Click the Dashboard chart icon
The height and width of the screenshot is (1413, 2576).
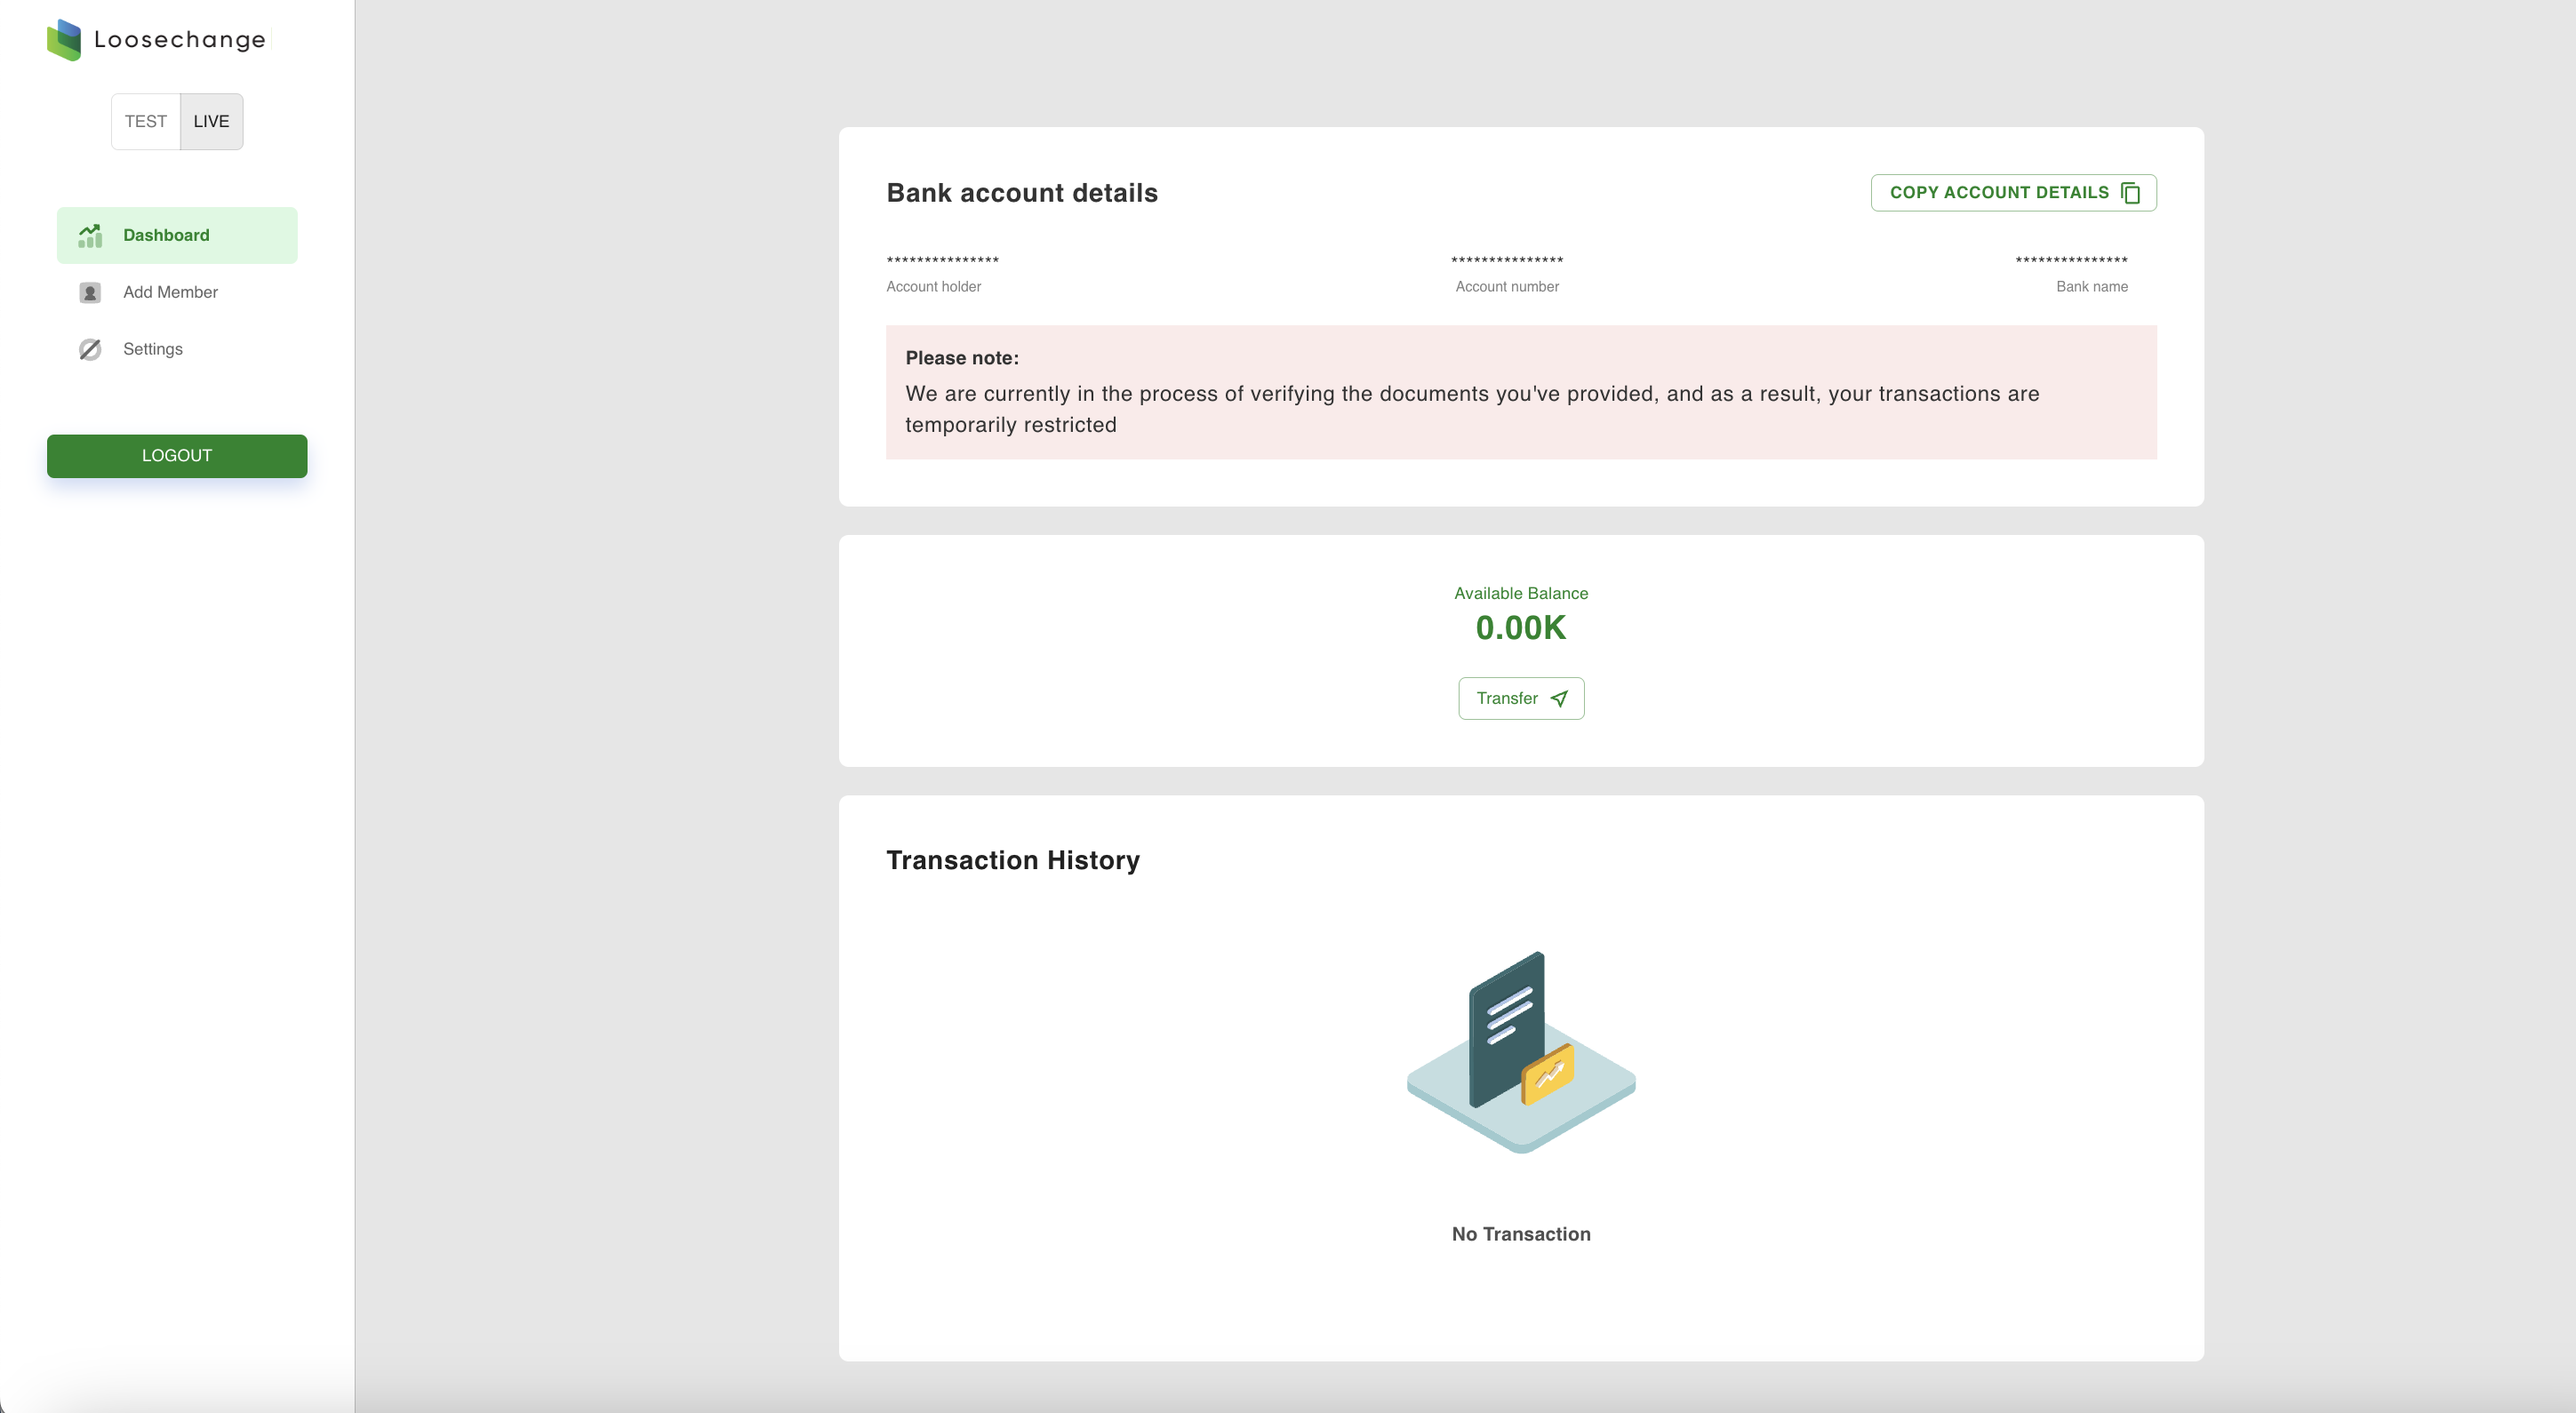coord(90,235)
